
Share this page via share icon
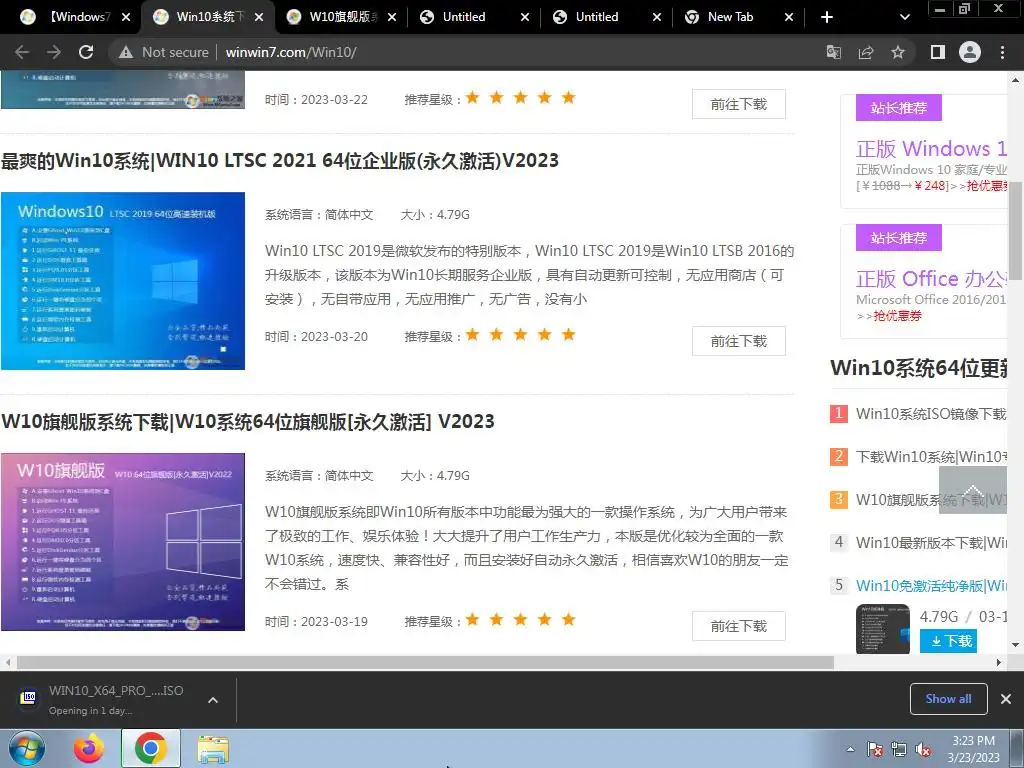point(866,52)
